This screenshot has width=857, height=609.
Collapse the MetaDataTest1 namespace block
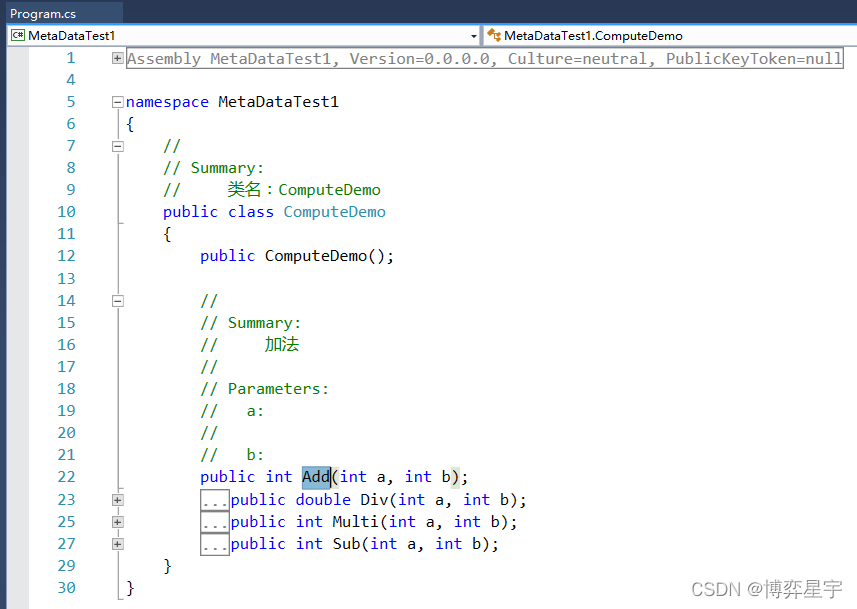click(x=118, y=102)
